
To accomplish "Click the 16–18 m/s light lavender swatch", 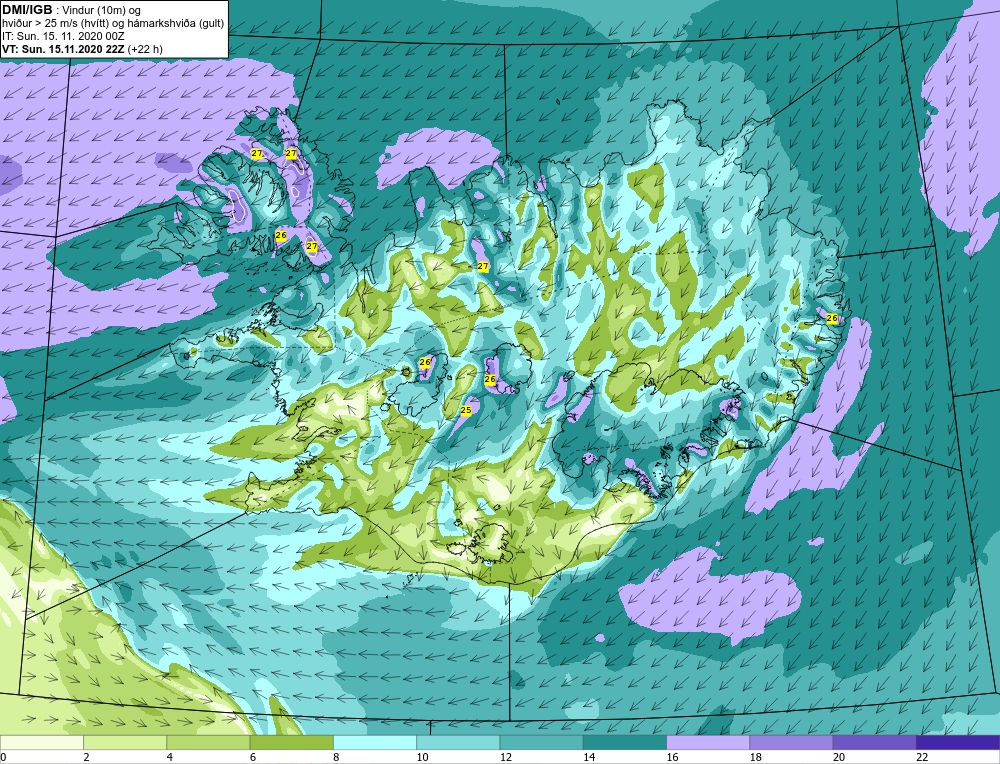I will tap(708, 742).
